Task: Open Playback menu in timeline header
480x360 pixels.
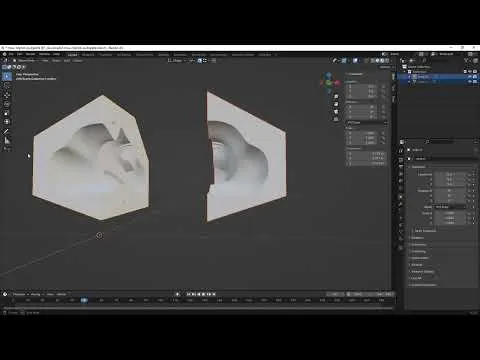Action: click(x=20, y=294)
